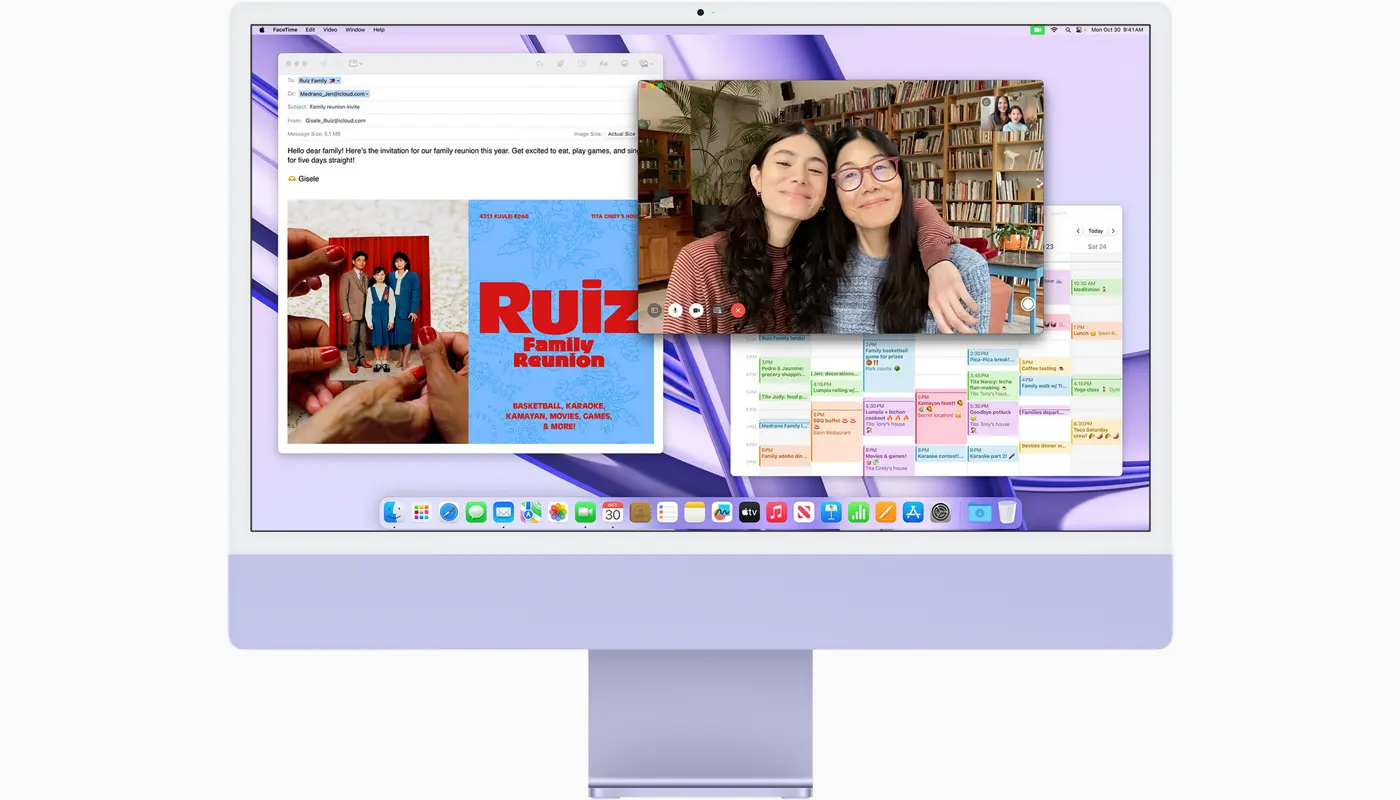The height and width of the screenshot is (800, 1400).
Task: Open Keynote from the Dock
Action: (831, 512)
